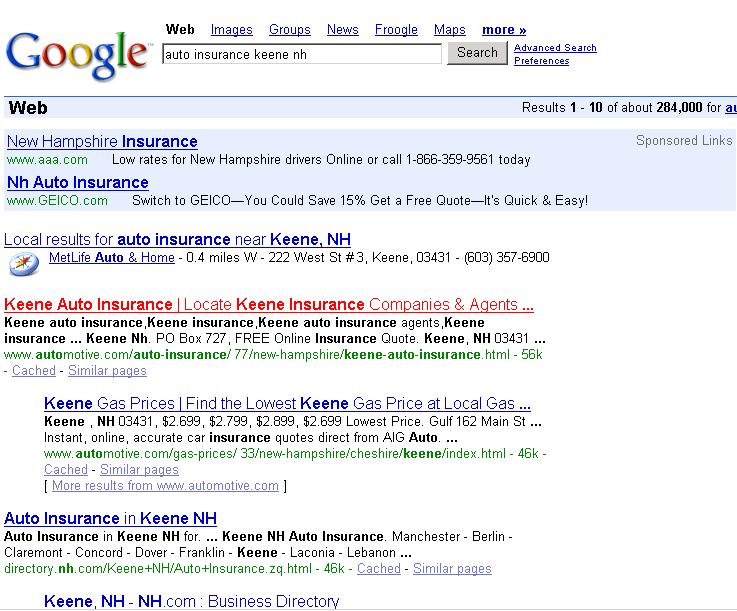
Task: Click the Sponsored Links label
Action: [684, 141]
